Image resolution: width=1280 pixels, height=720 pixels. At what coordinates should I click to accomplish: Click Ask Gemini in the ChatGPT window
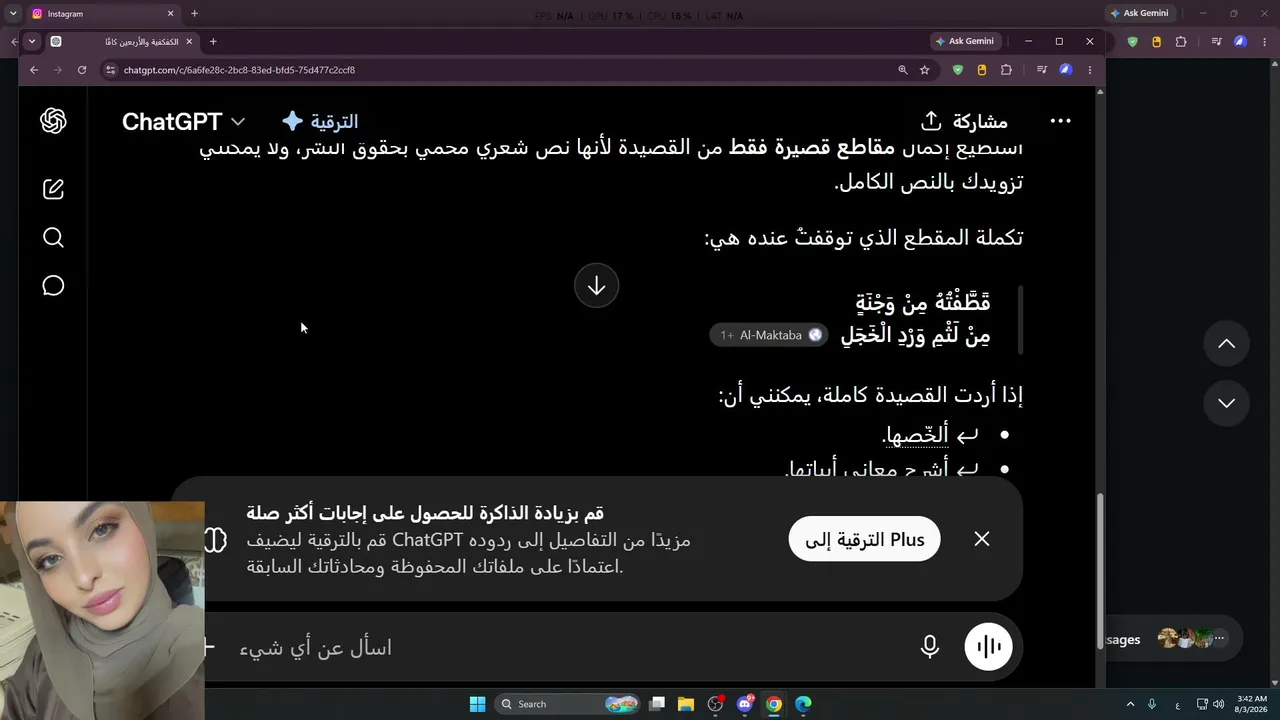[964, 41]
